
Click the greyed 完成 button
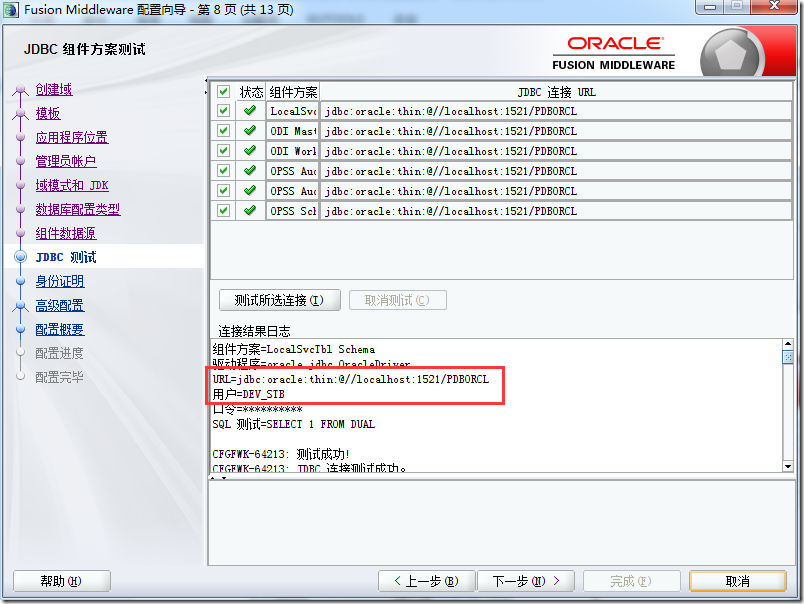coord(631,581)
